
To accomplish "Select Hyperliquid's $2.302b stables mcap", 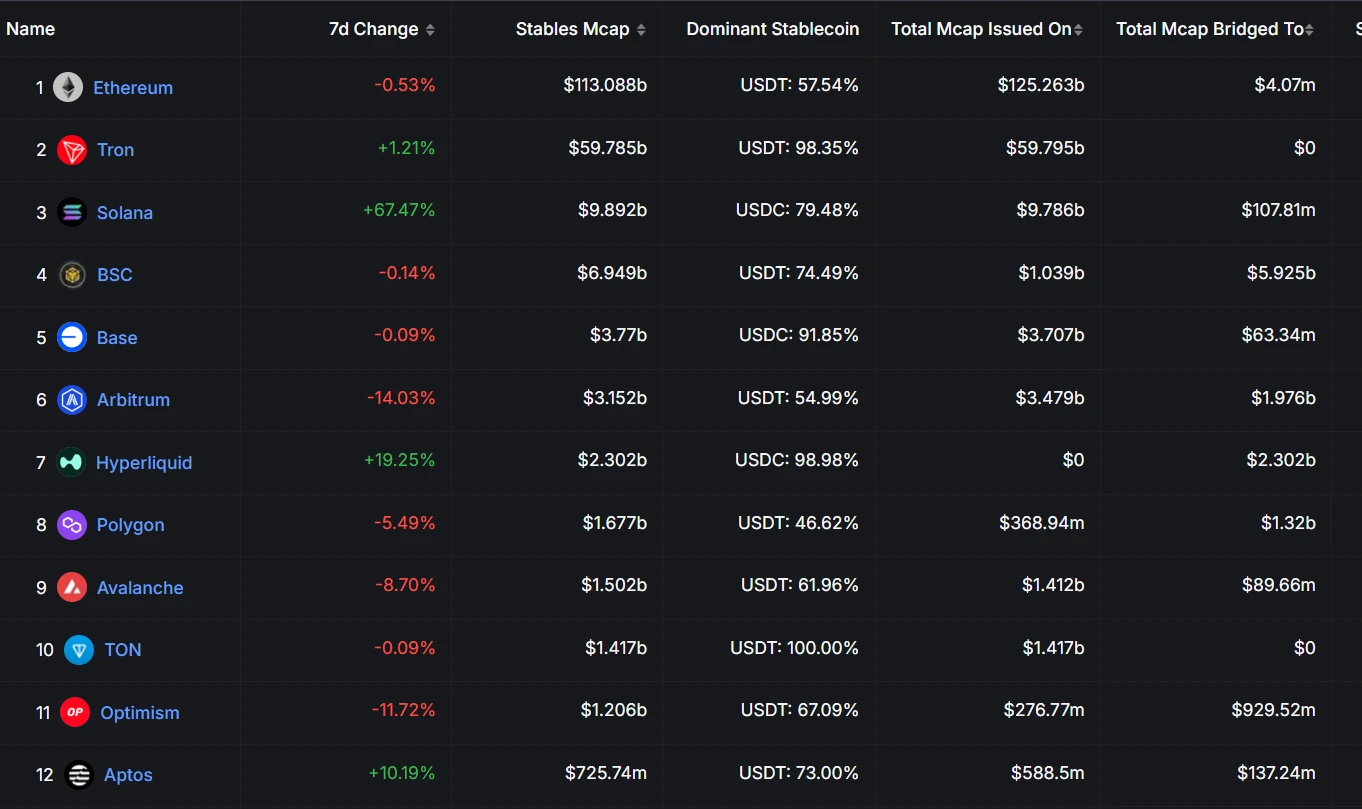I will click(x=612, y=460).
